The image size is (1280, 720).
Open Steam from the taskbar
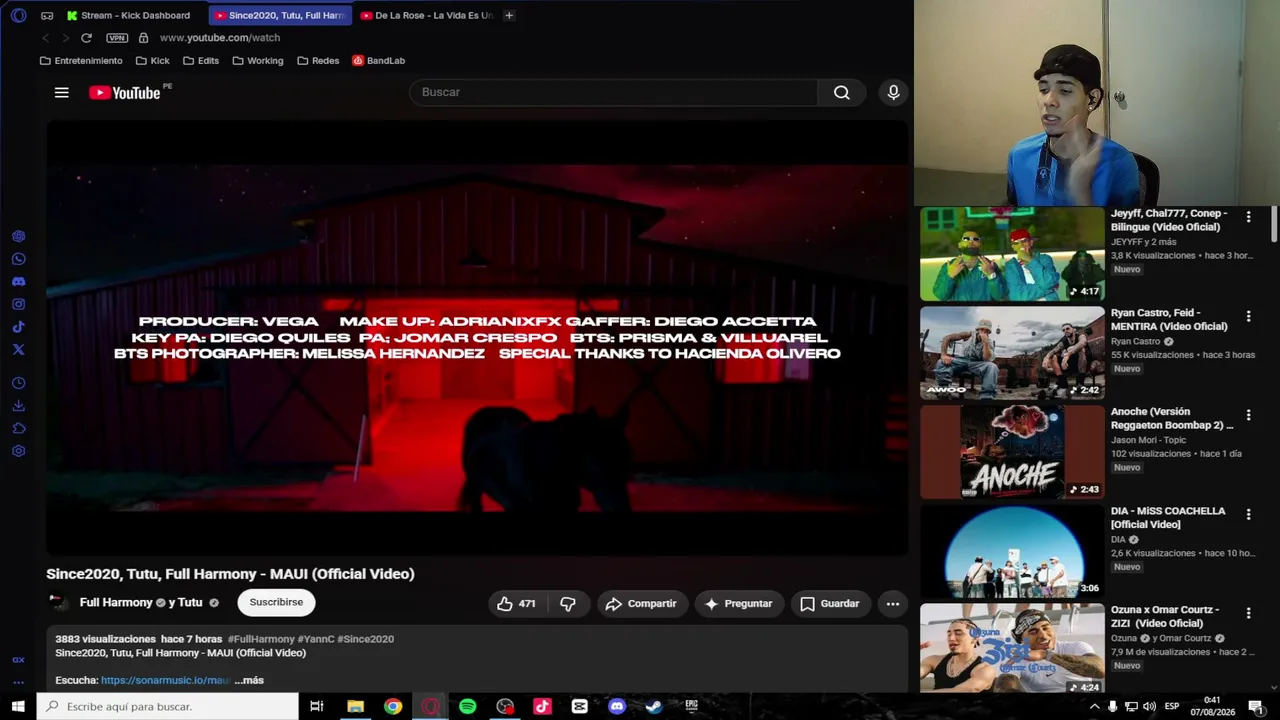click(654, 706)
